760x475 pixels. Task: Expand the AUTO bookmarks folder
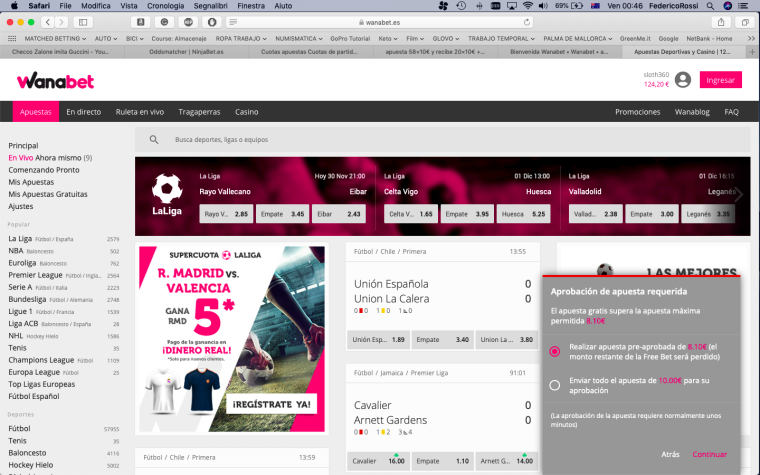(x=106, y=38)
